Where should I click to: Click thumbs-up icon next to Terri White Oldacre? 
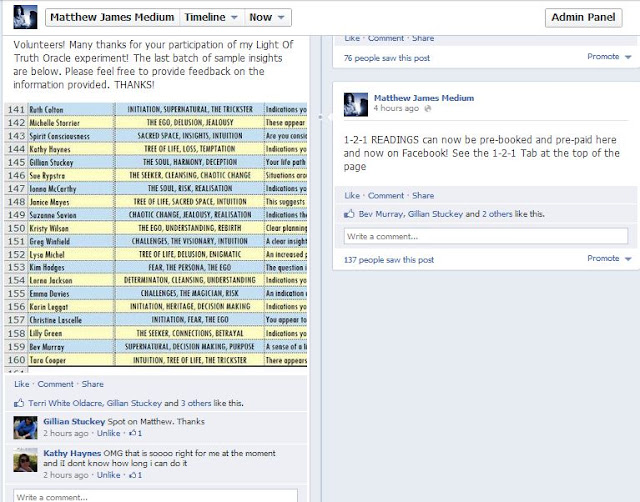pos(19,403)
